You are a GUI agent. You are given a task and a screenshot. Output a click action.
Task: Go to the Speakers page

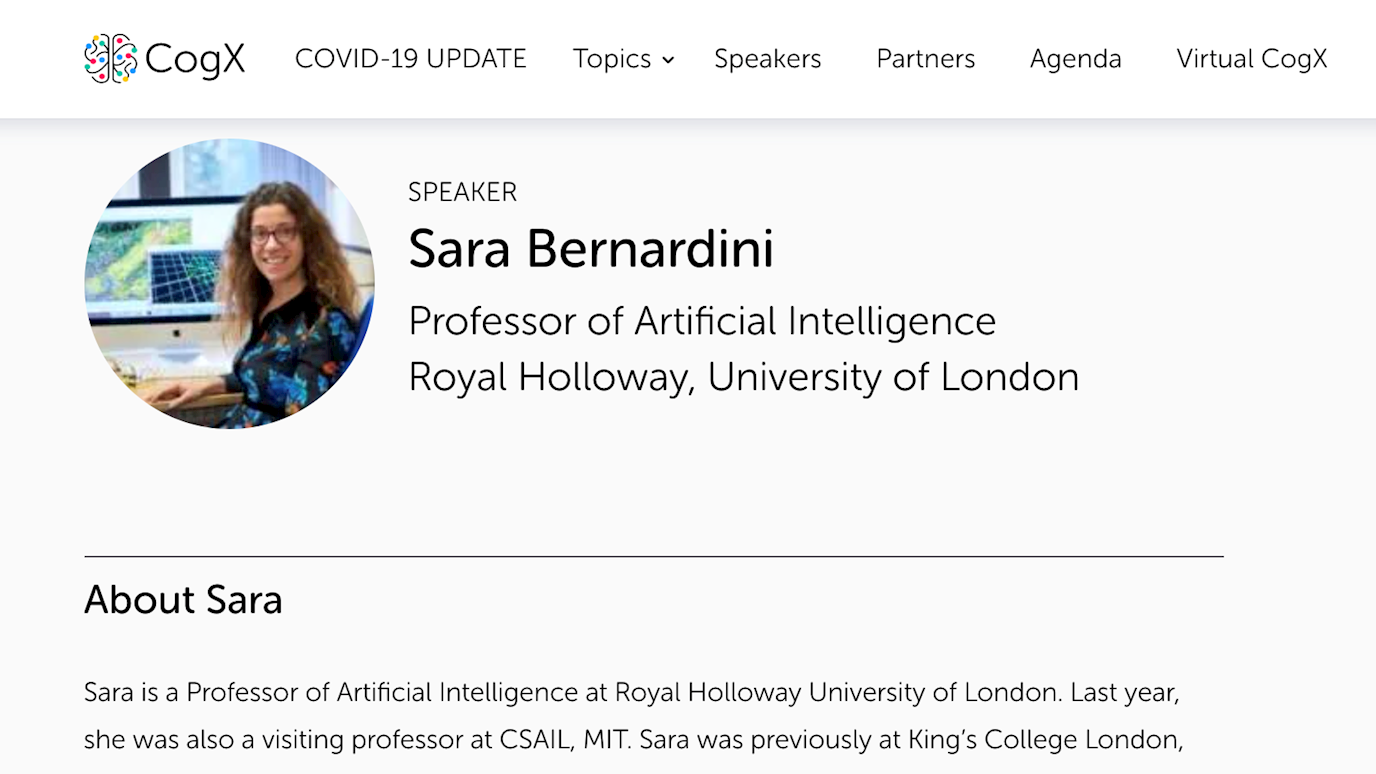tap(767, 59)
